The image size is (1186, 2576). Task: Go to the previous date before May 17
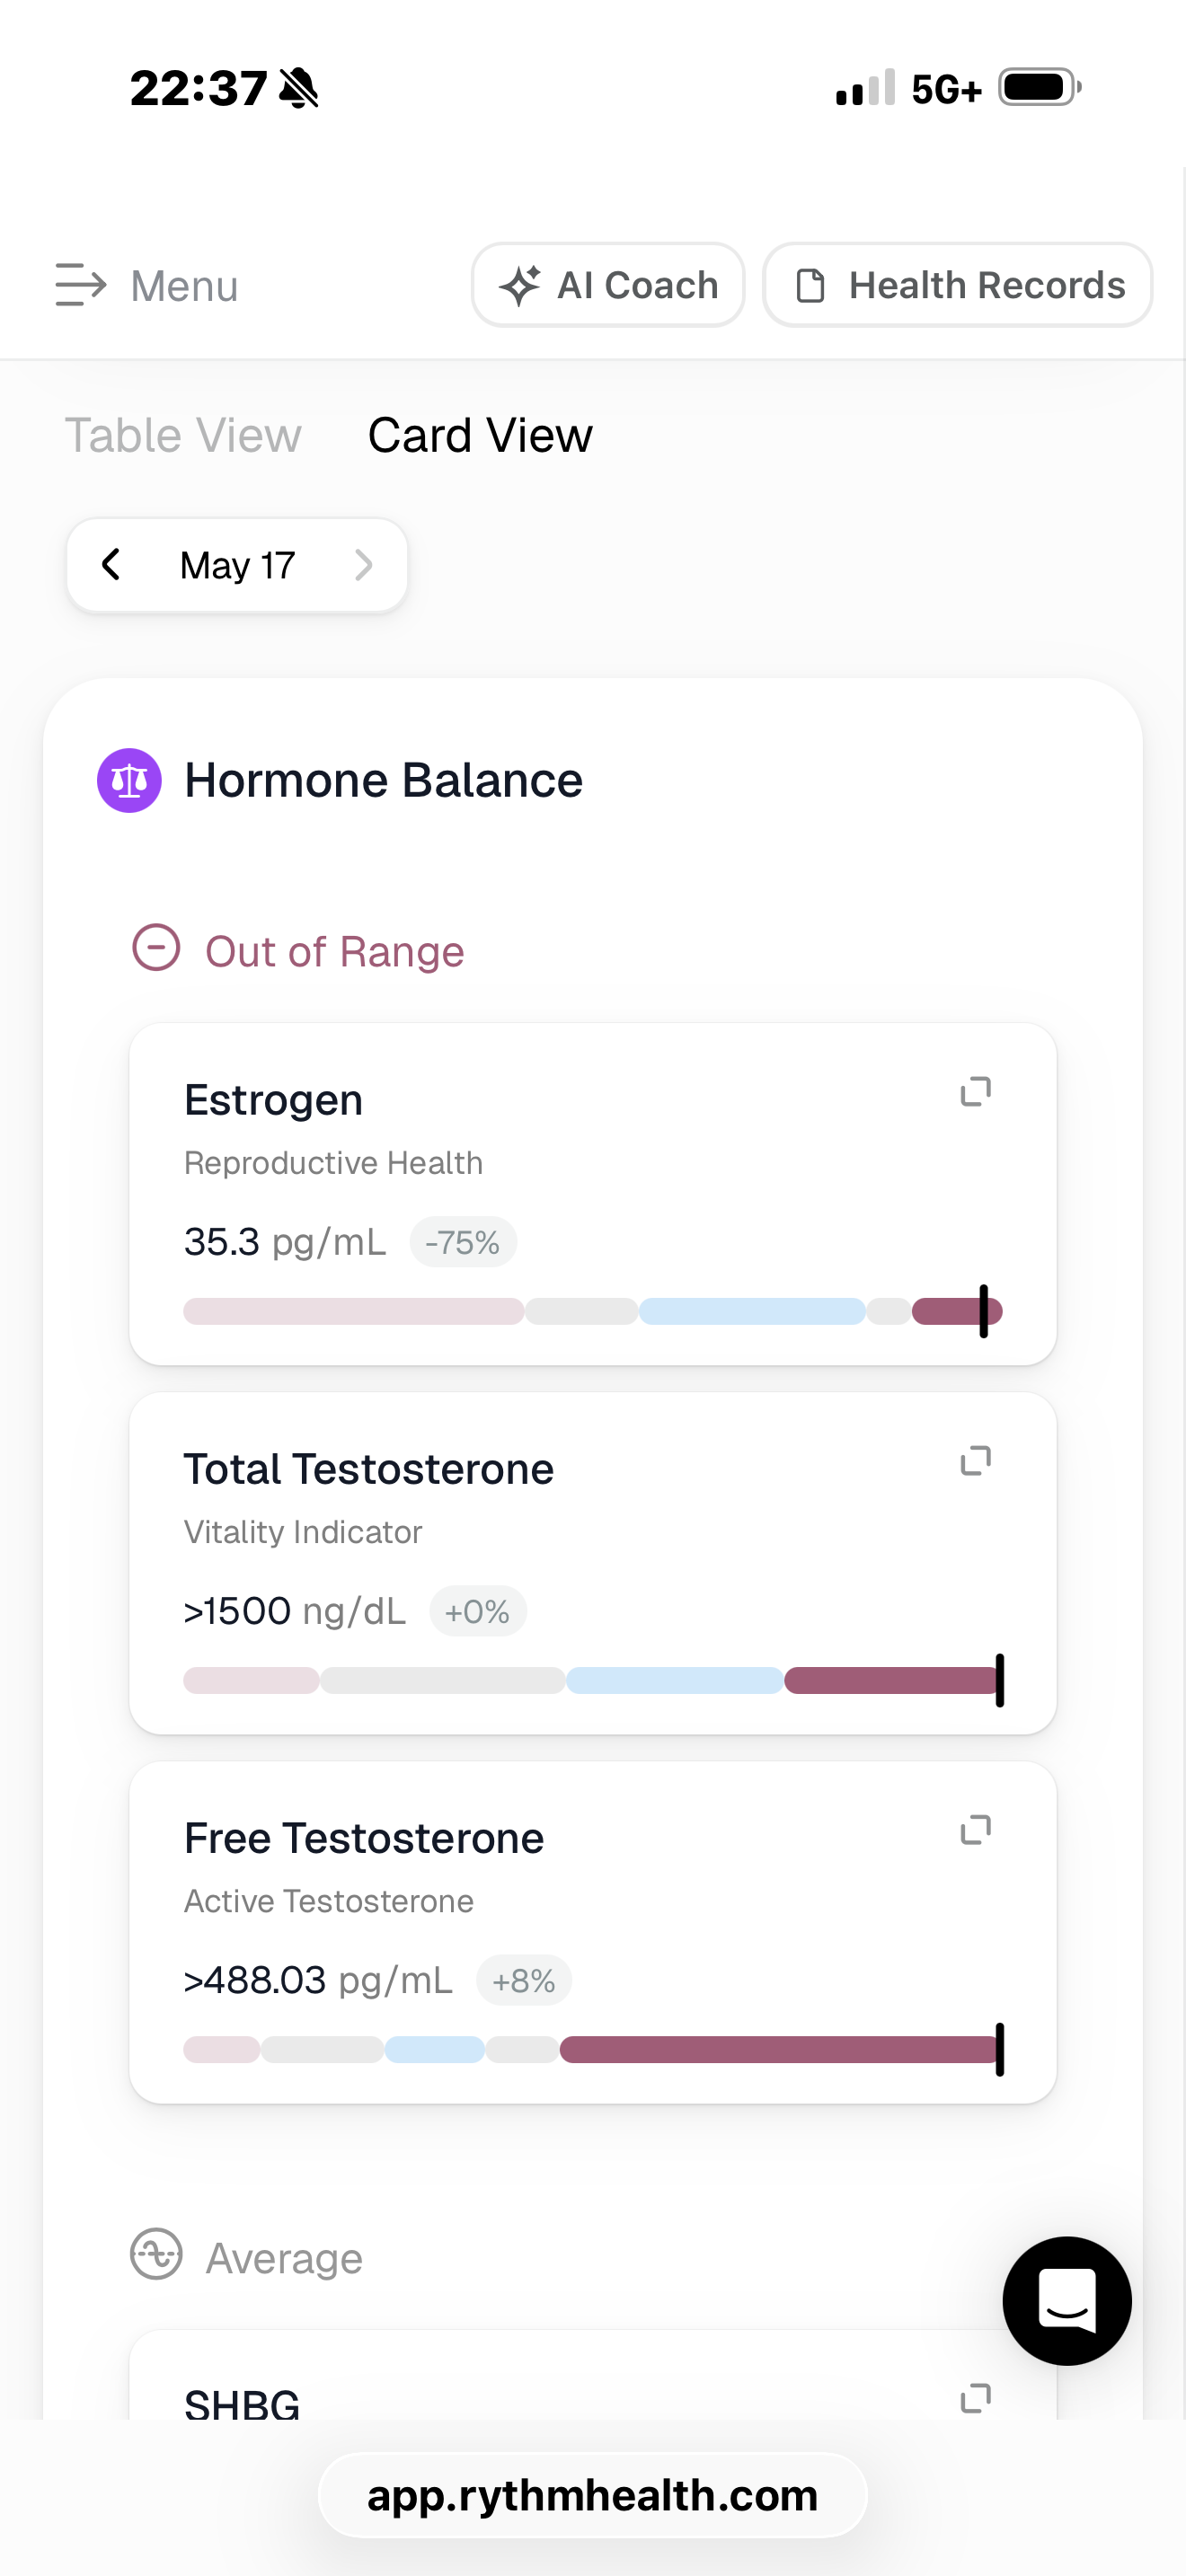111,564
